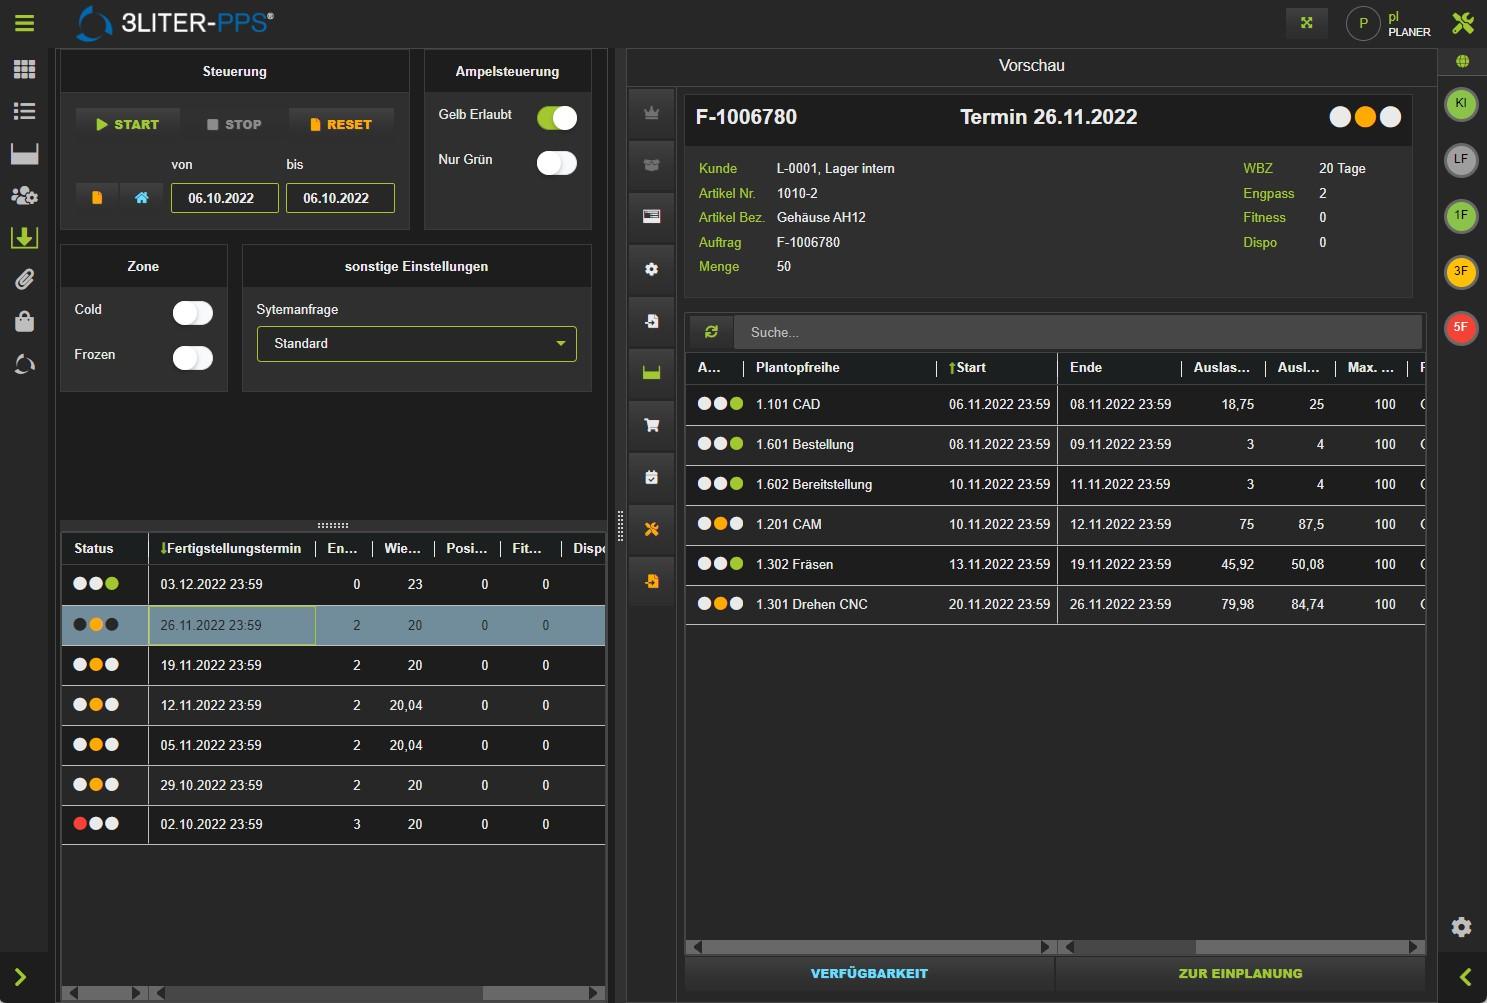Click the STOP button
Image resolution: width=1487 pixels, height=1003 pixels.
click(x=234, y=125)
